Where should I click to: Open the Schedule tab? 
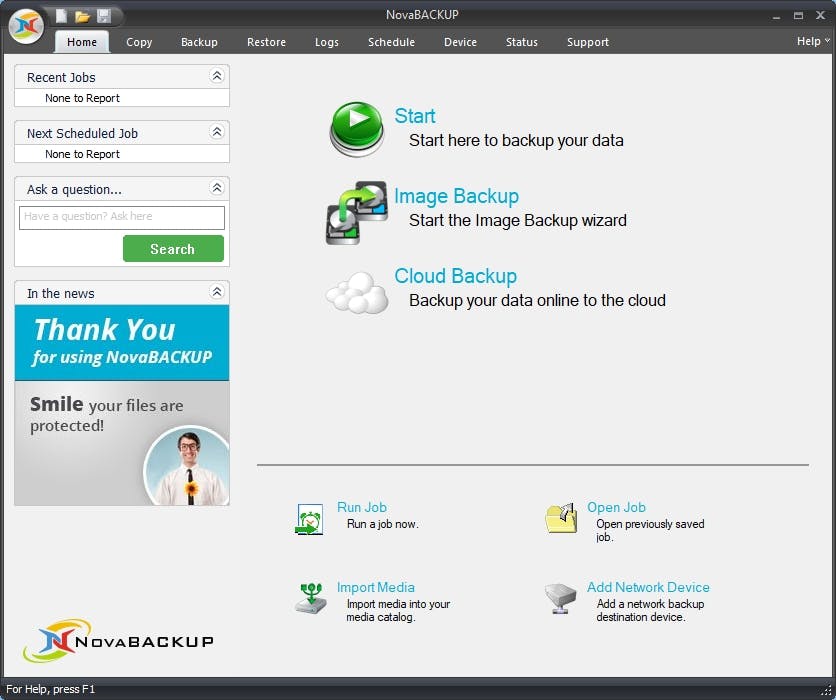pos(391,42)
